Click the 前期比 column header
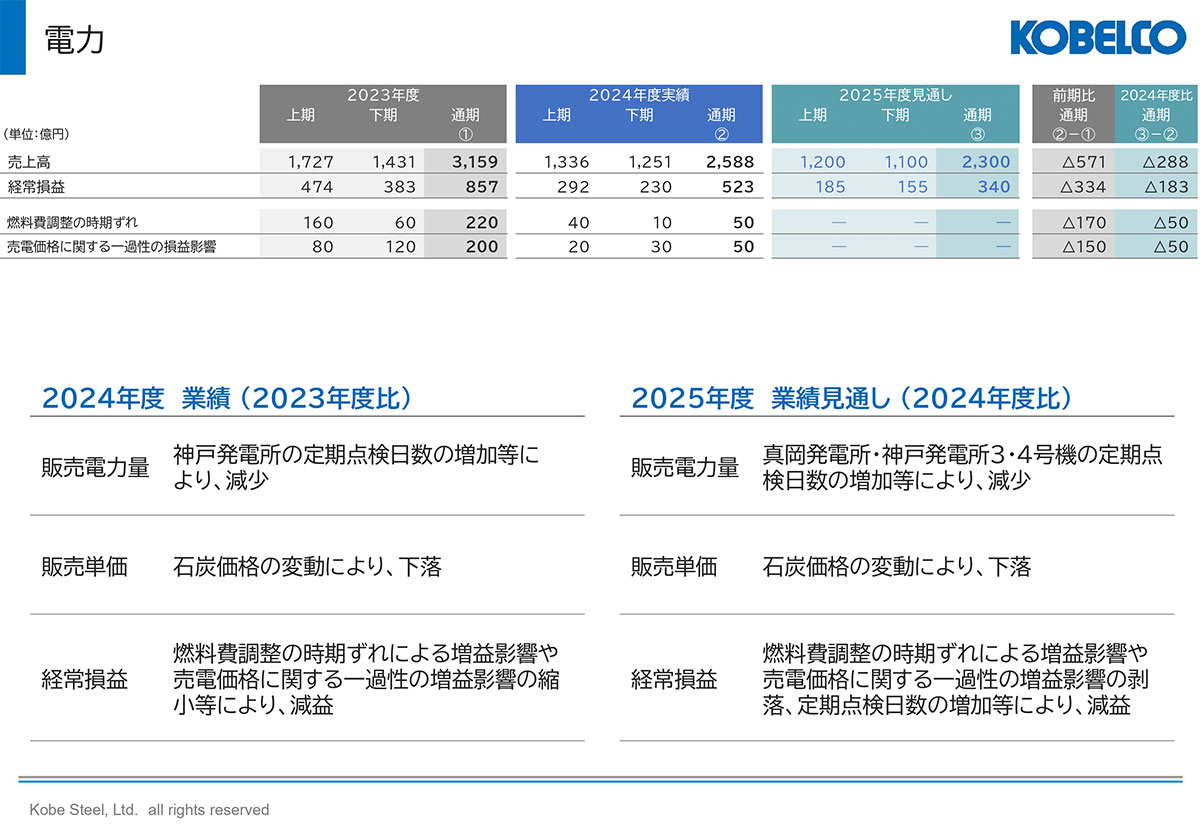 pos(1073,96)
